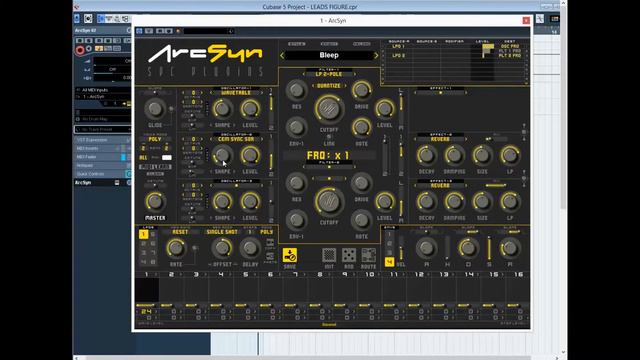This screenshot has width=640, height=360.
Task: Toggle the Link switch under Filter 1 Cutoff
Action: pos(329,137)
